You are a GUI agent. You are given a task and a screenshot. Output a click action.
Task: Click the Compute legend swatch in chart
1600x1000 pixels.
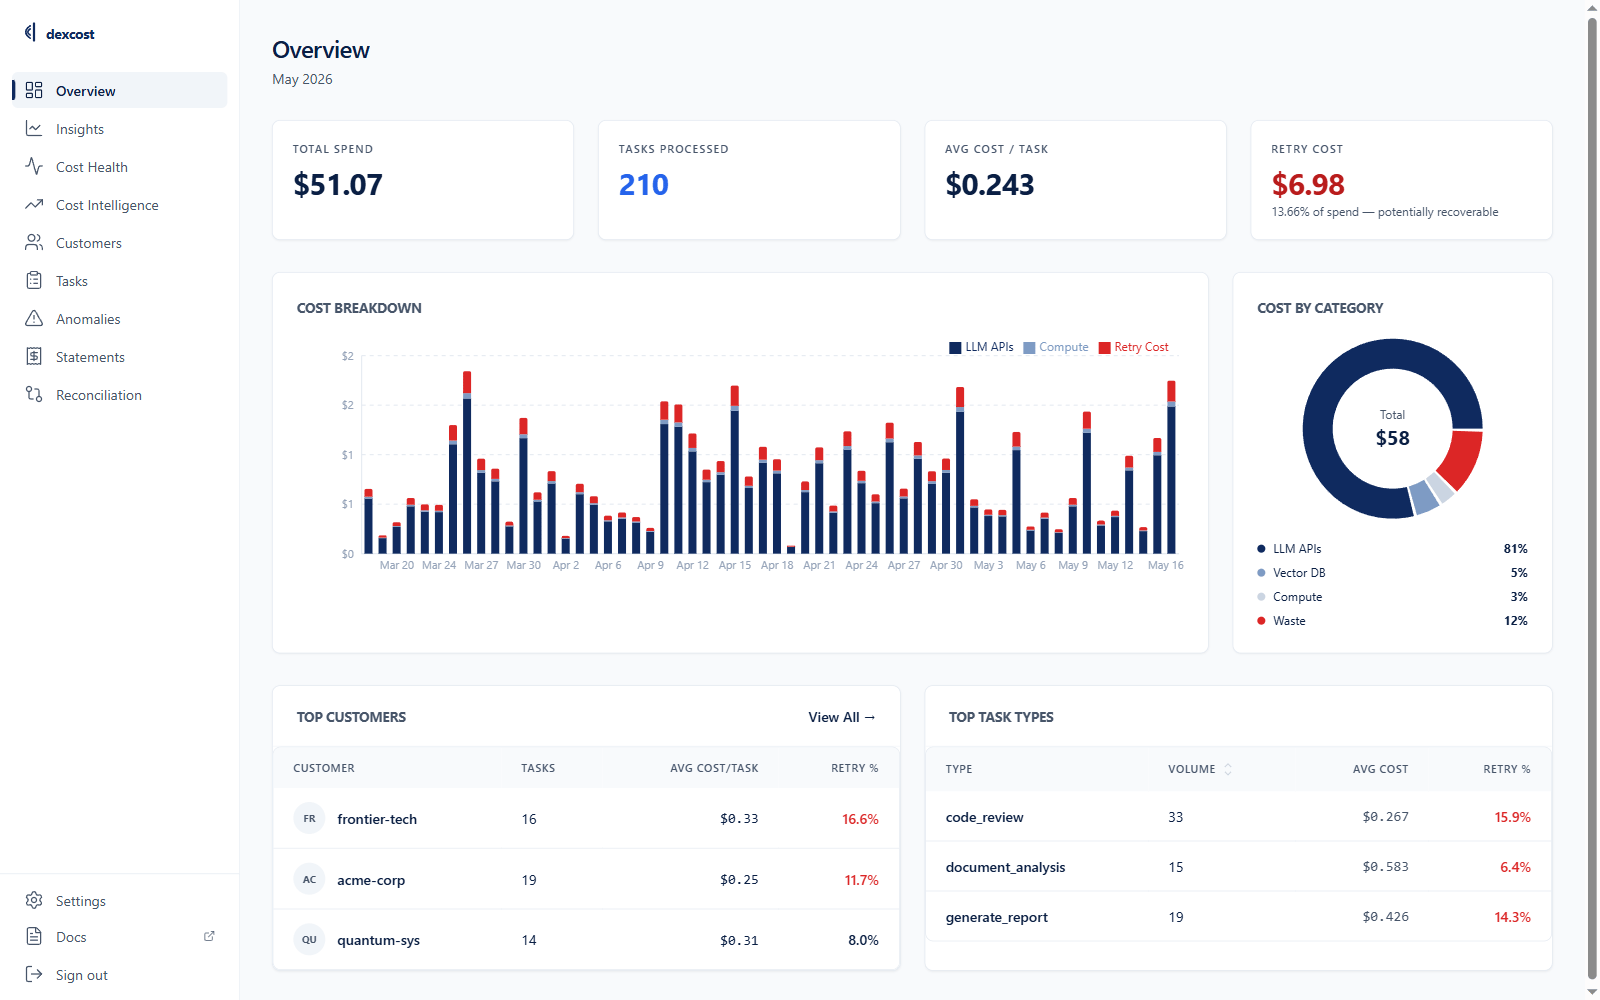click(1029, 348)
